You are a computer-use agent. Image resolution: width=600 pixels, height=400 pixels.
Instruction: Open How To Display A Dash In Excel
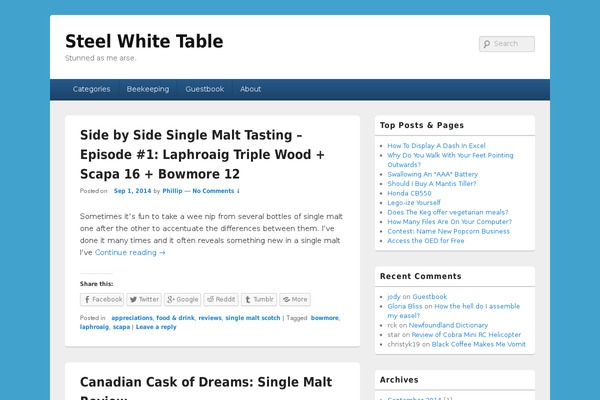pos(436,146)
